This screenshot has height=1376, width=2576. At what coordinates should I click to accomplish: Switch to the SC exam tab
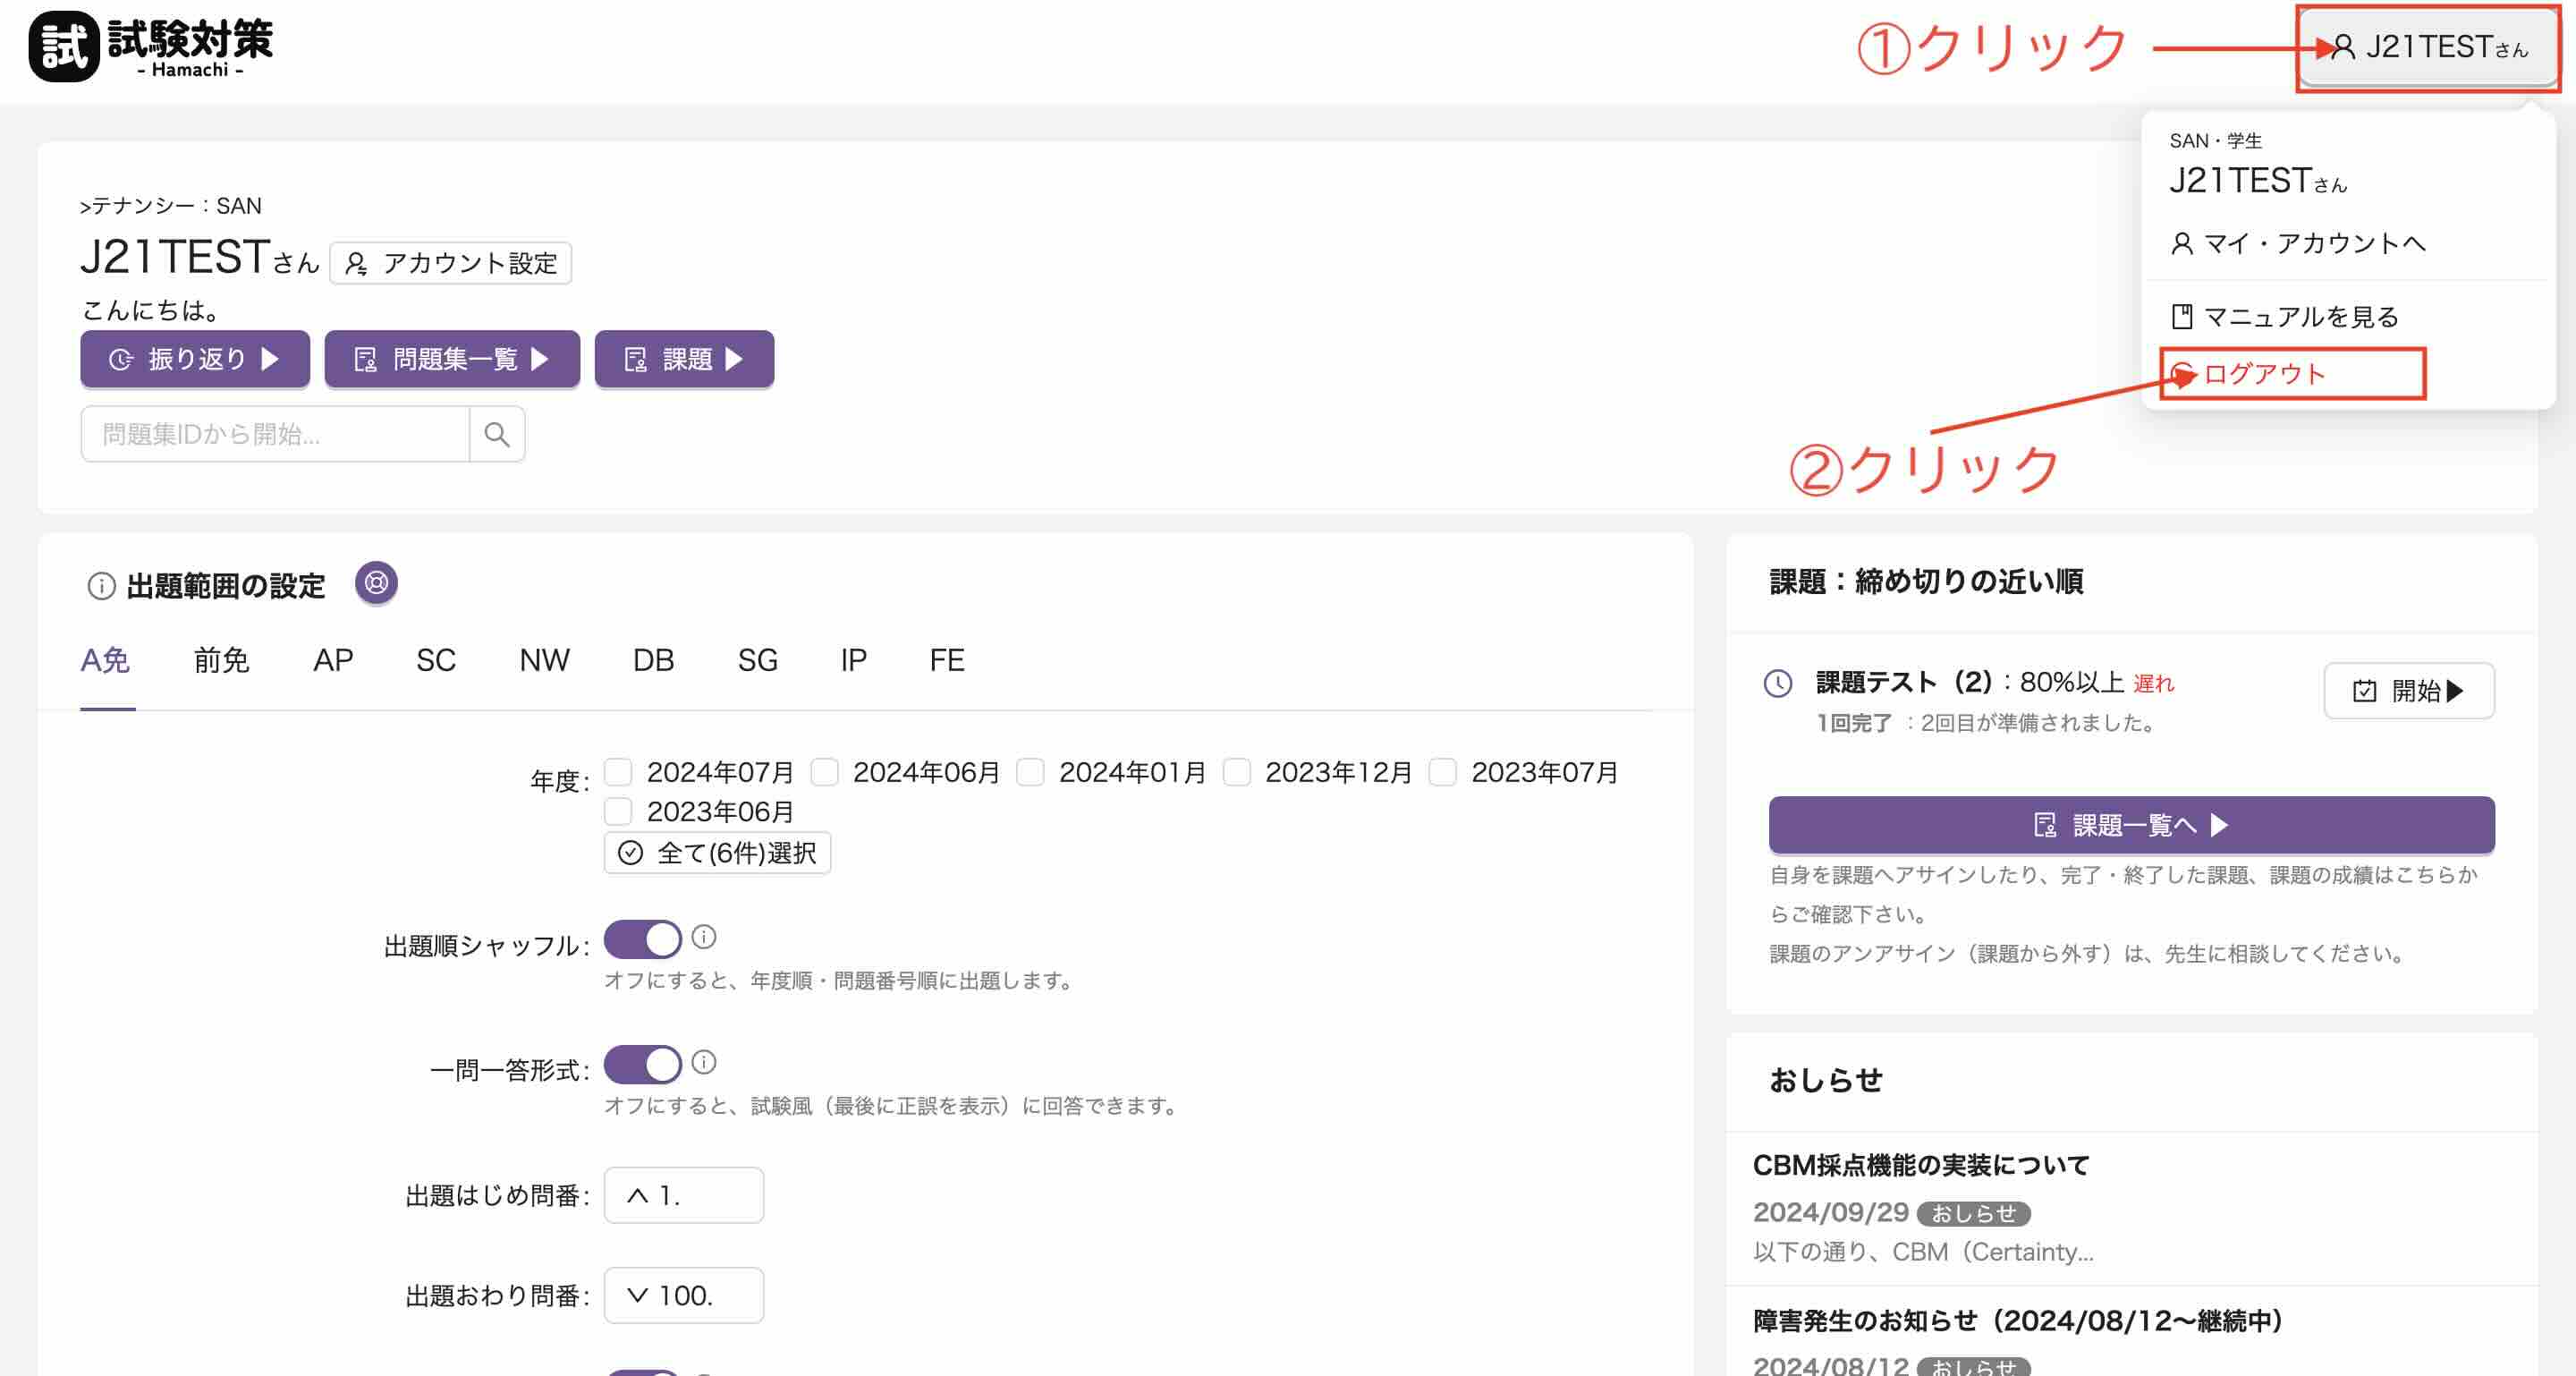click(x=436, y=661)
